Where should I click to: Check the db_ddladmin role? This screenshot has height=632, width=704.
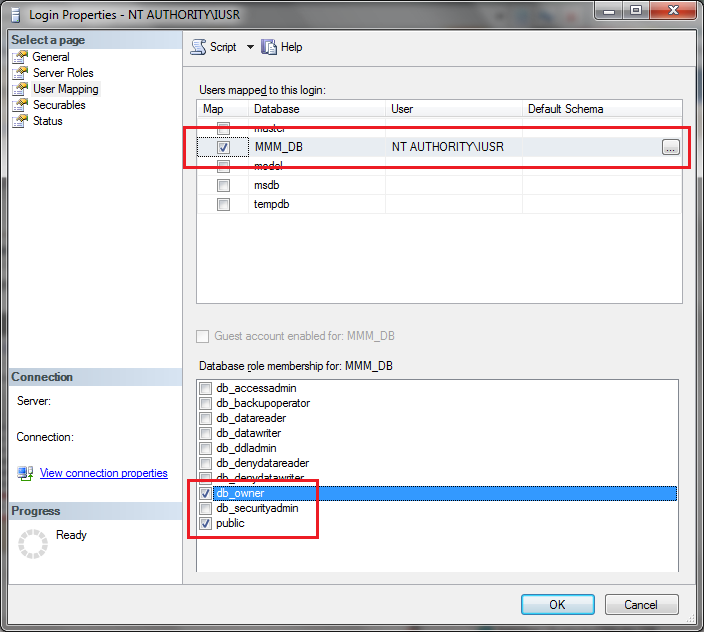pyautogui.click(x=205, y=448)
